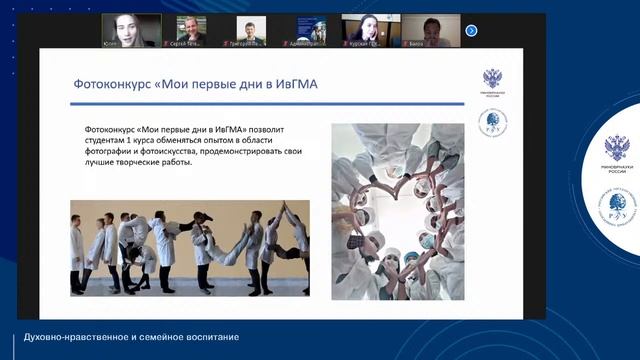
Task: Select the Администрация participant tile
Action: click(x=311, y=31)
